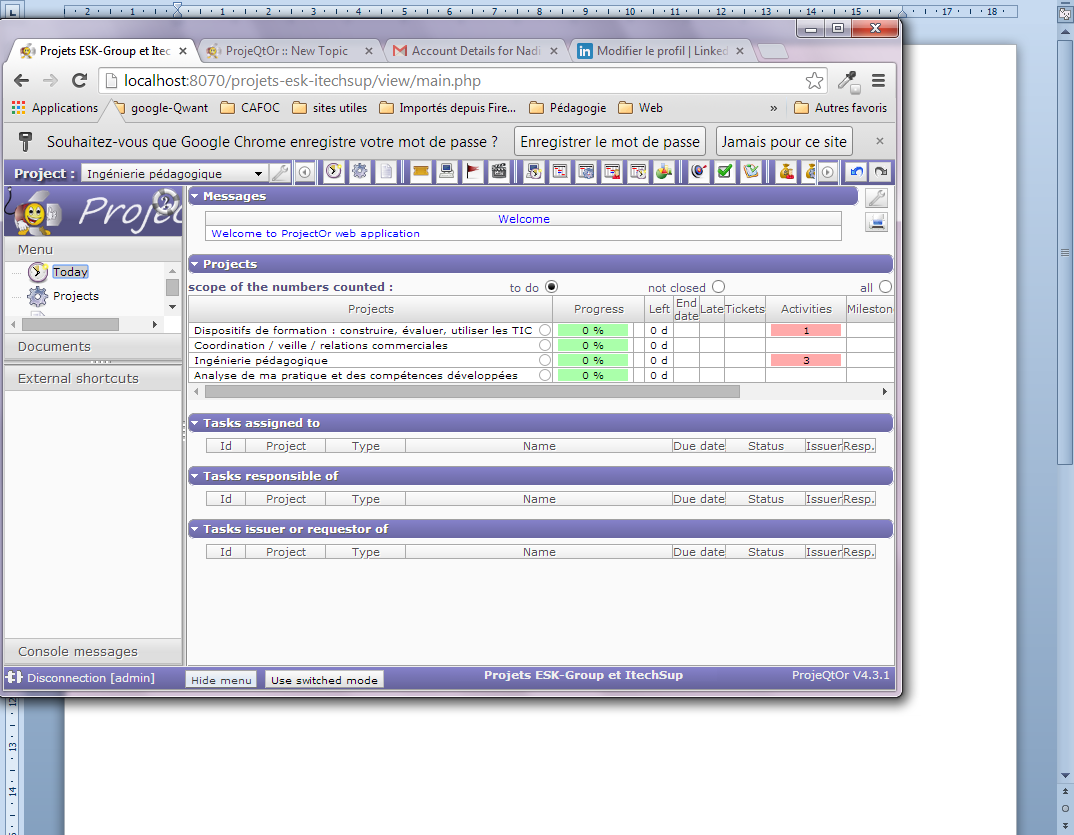Open the Projects gear icon in toolbar

point(359,172)
